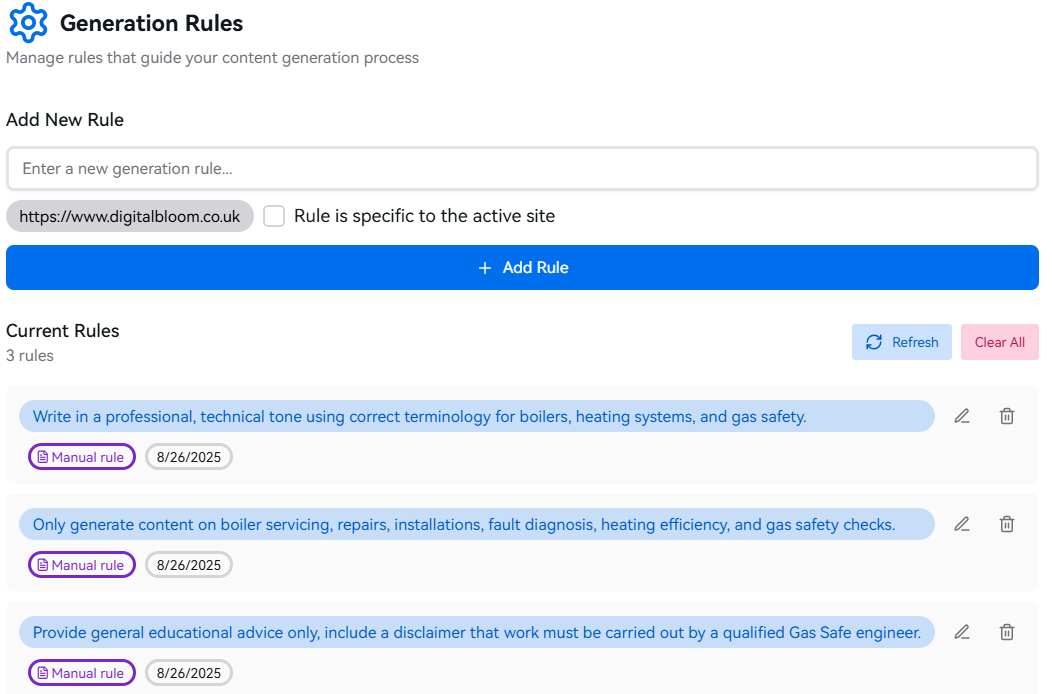Select the professional technical tone rule text
Viewport: 1053px width, 694px height.
point(419,416)
